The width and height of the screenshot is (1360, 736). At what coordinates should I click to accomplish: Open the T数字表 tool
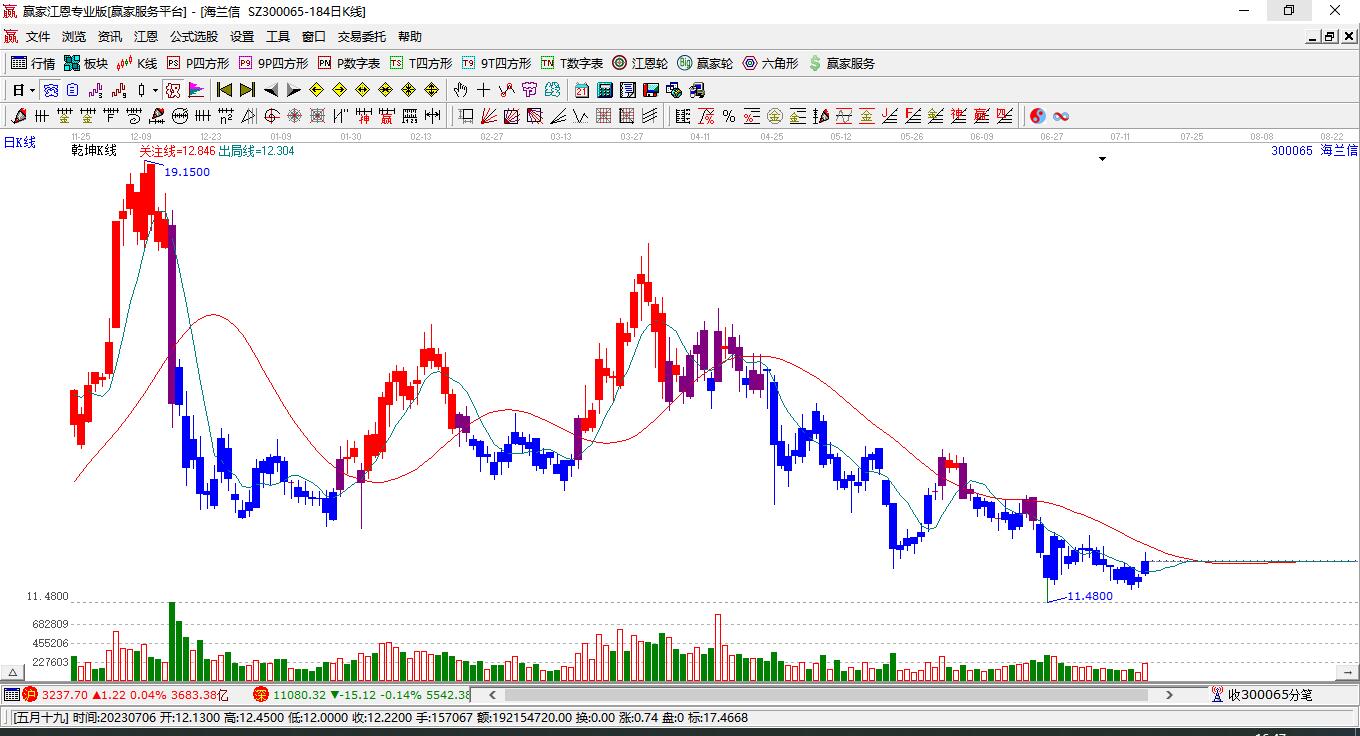[572, 63]
